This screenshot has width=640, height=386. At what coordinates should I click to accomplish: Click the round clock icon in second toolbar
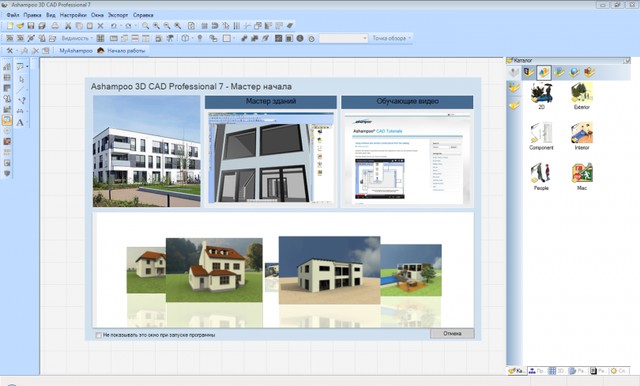311,38
